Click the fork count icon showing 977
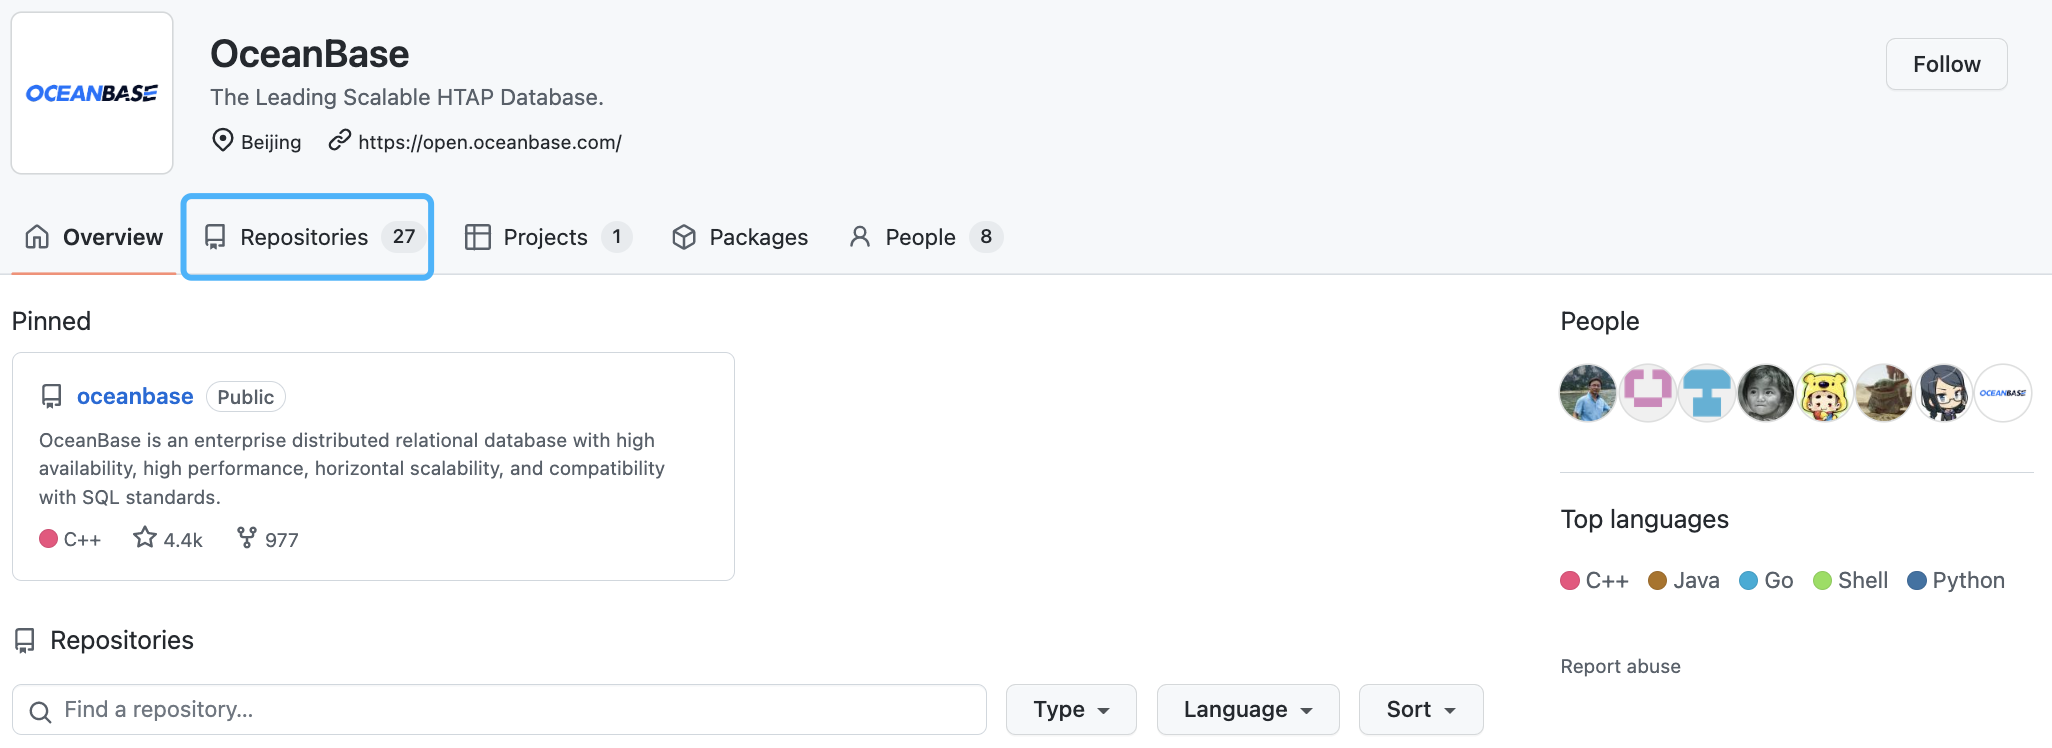The height and width of the screenshot is (748, 2052). click(247, 538)
